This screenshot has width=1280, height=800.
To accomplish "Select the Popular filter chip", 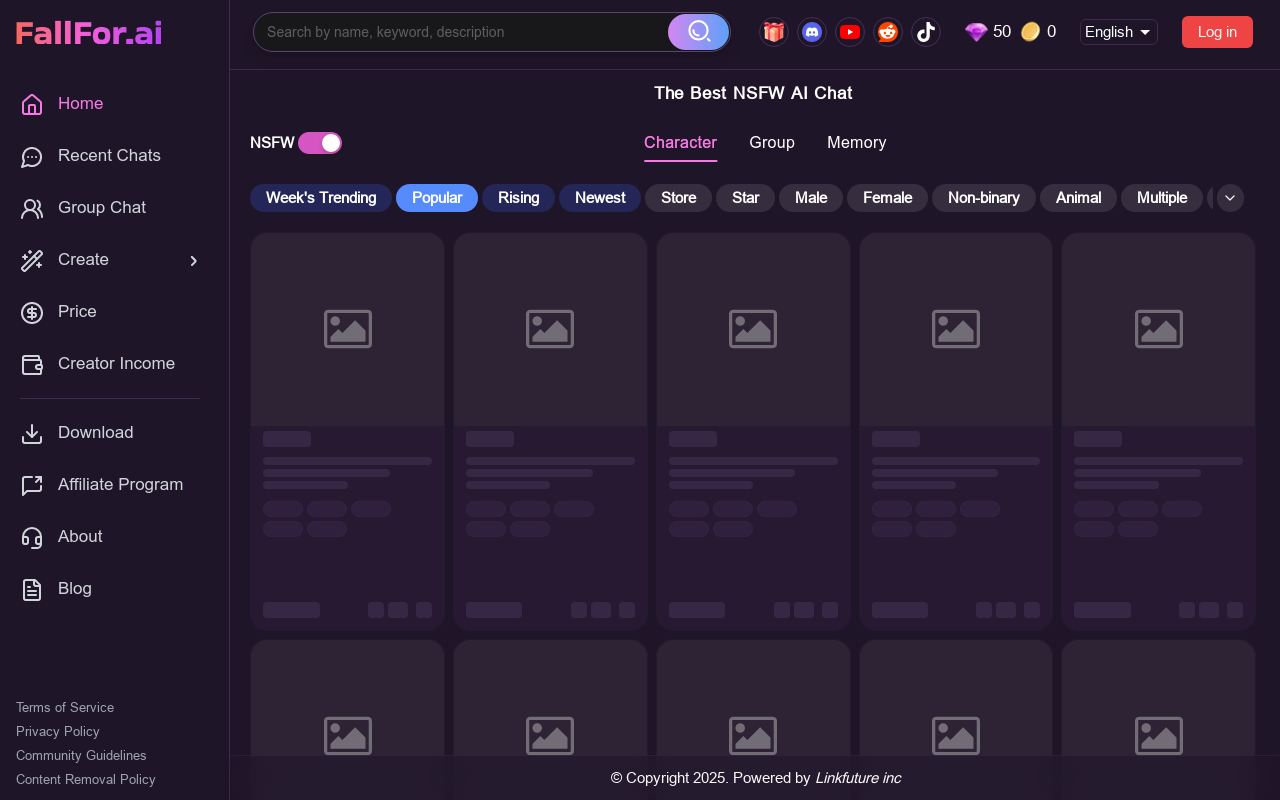I will pyautogui.click(x=437, y=198).
